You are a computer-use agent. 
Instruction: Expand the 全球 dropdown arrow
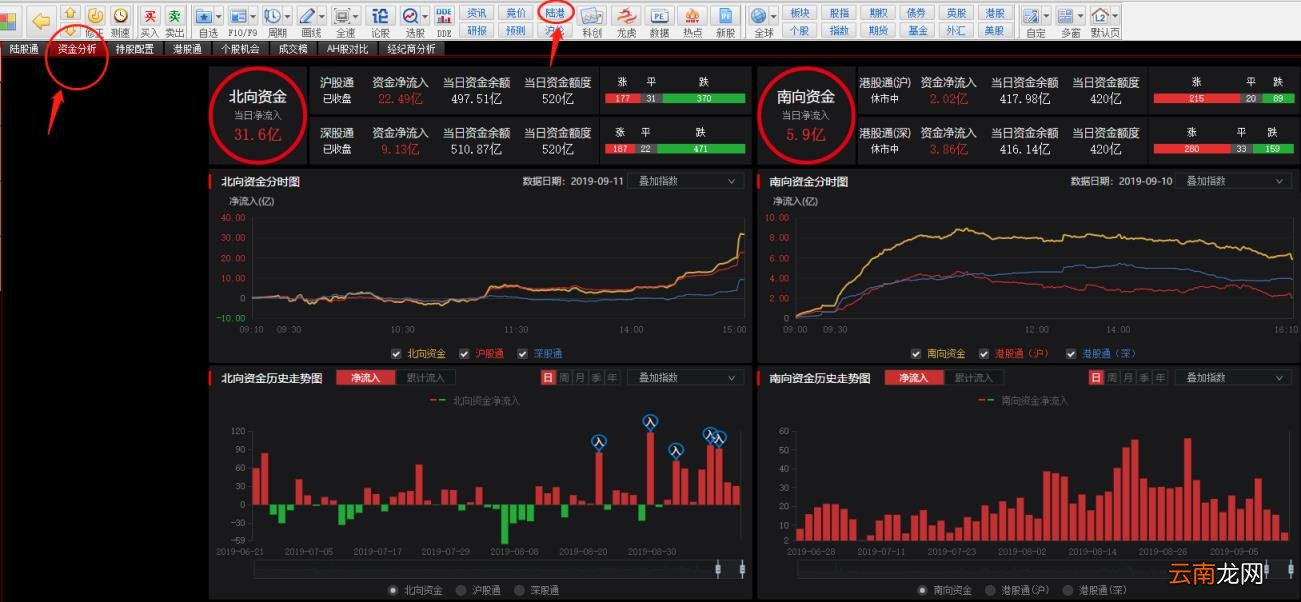[774, 16]
